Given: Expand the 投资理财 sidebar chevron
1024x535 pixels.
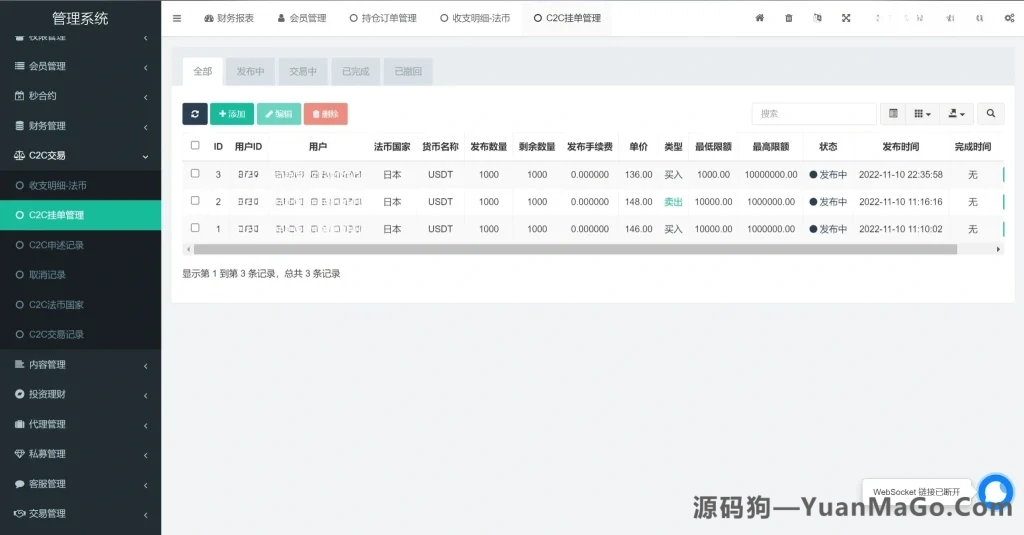Looking at the screenshot, I should coord(146,395).
